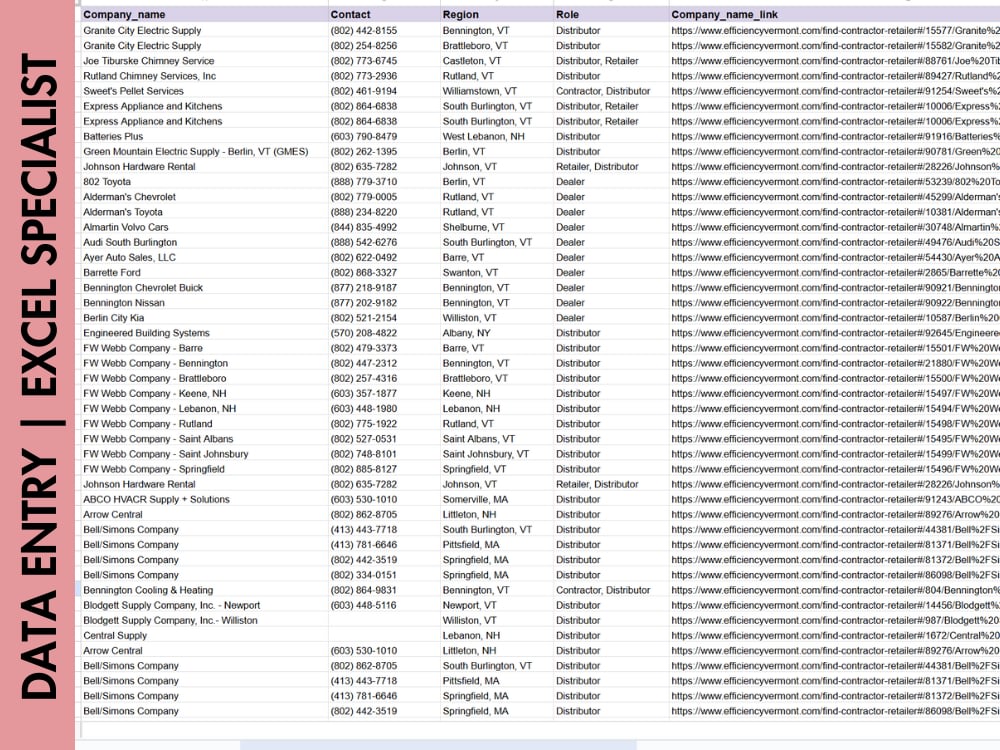
Task: Click Role cell for Sweet's Pellet Services
Action: click(611, 91)
